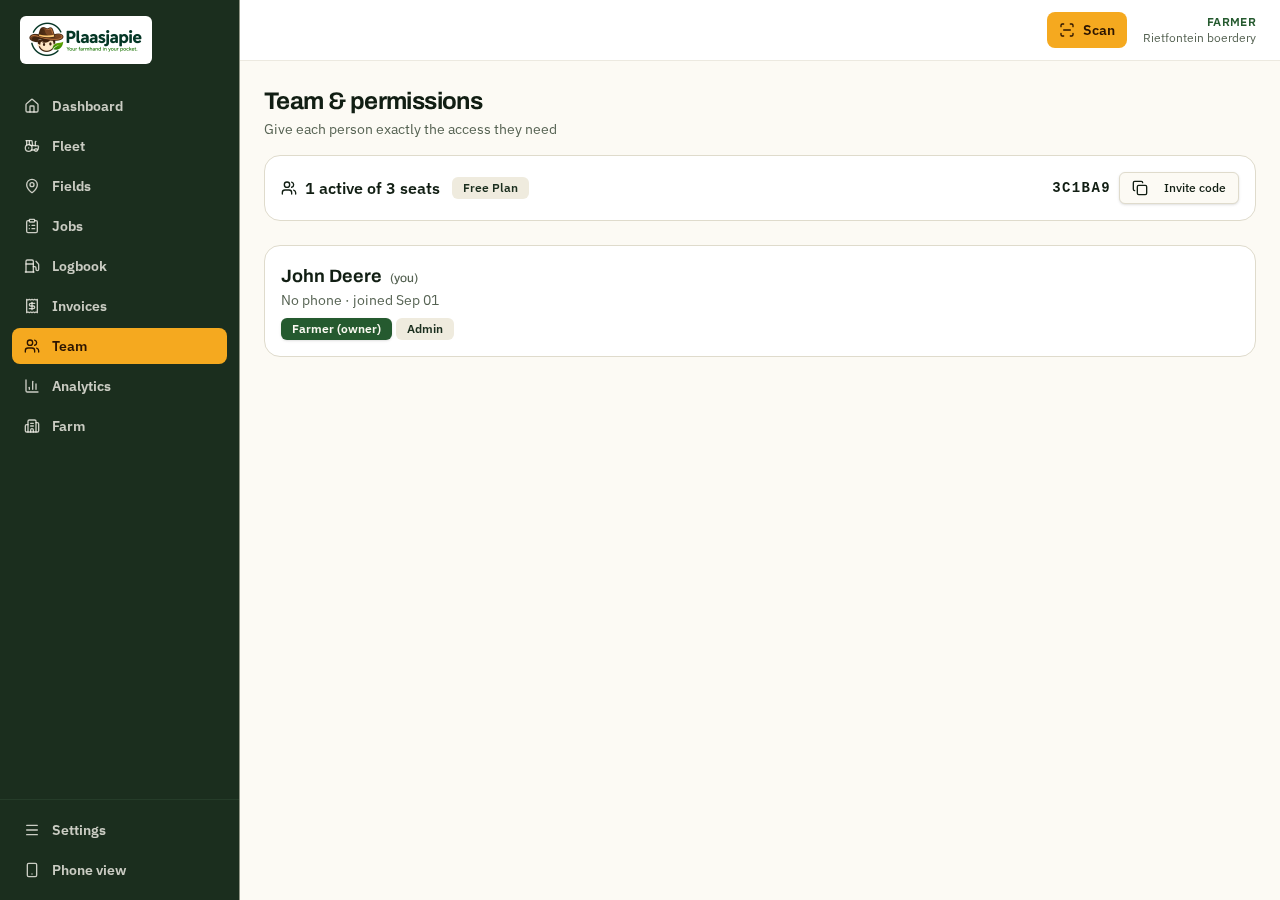Open the Jobs page
The width and height of the screenshot is (1280, 900).
click(x=119, y=226)
